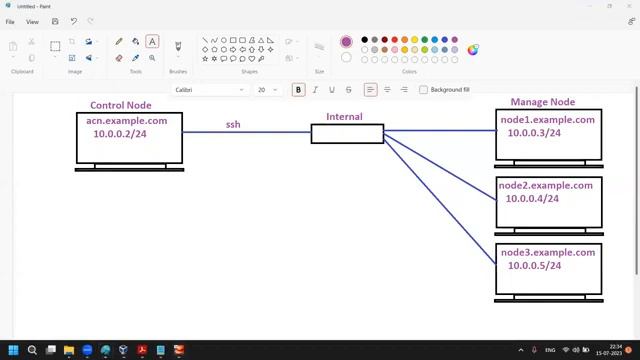The image size is (640, 360).
Task: Enable the Background fill checkbox
Action: coord(424,90)
